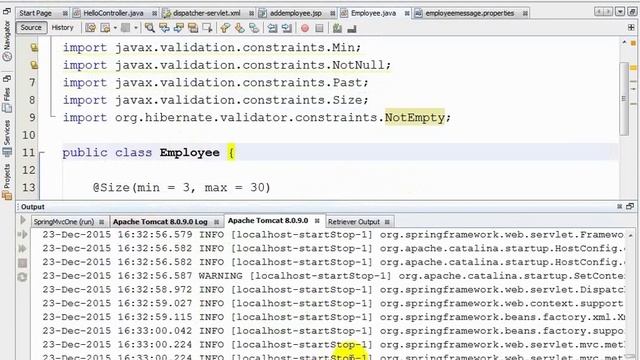640x360 pixels.
Task: Click the editor vertical scrollbar thumb
Action: pyautogui.click(x=624, y=99)
